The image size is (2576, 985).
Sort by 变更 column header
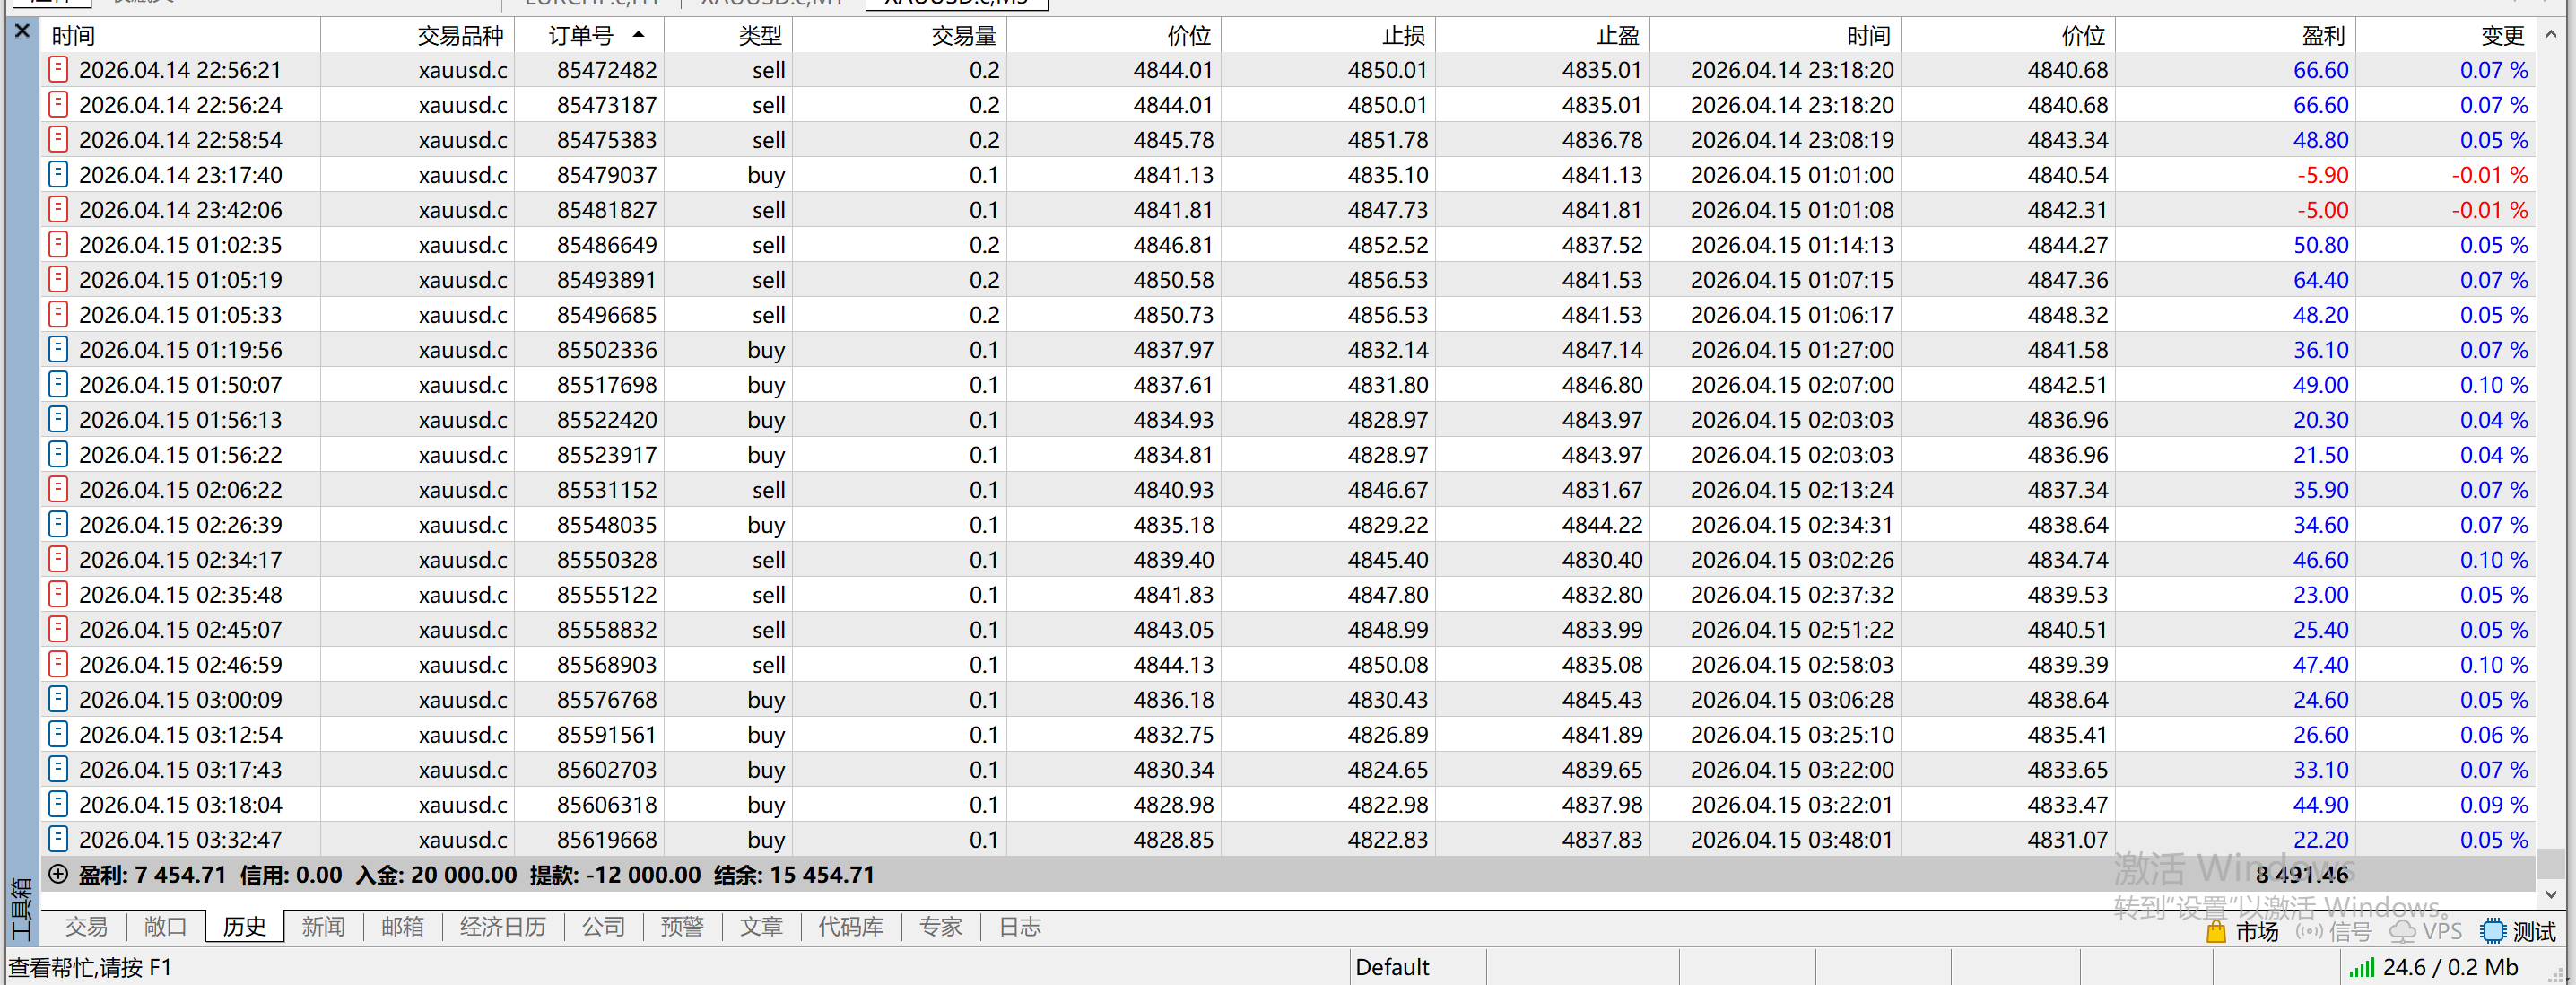(2446, 36)
